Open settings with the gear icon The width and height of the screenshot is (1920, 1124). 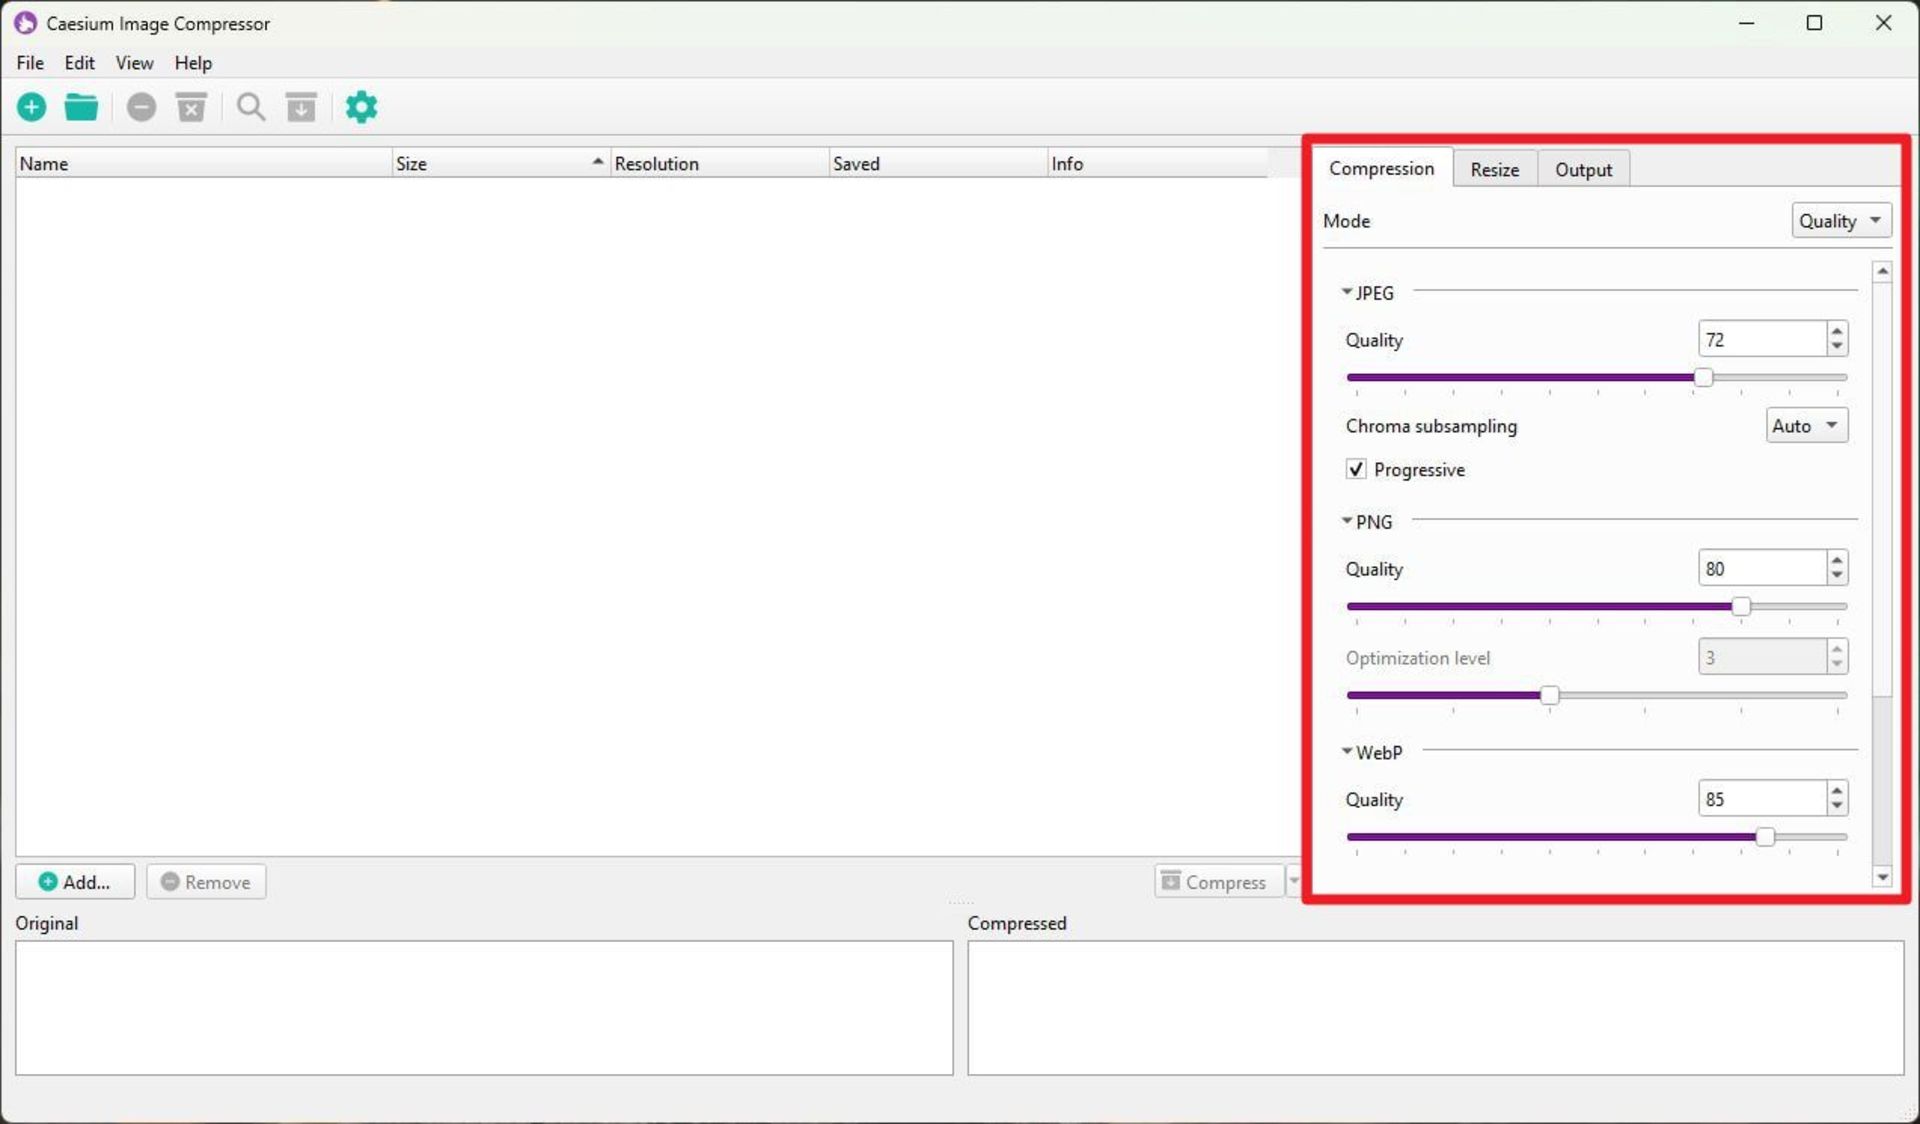(361, 107)
